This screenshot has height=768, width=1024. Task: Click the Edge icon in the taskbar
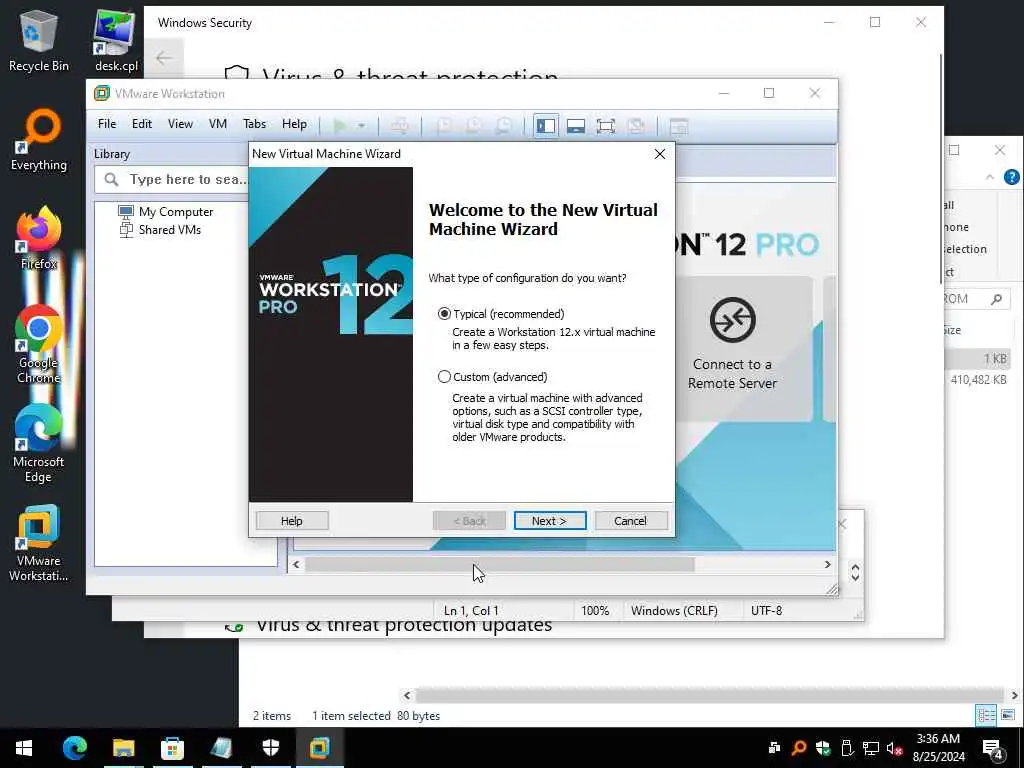(x=74, y=748)
